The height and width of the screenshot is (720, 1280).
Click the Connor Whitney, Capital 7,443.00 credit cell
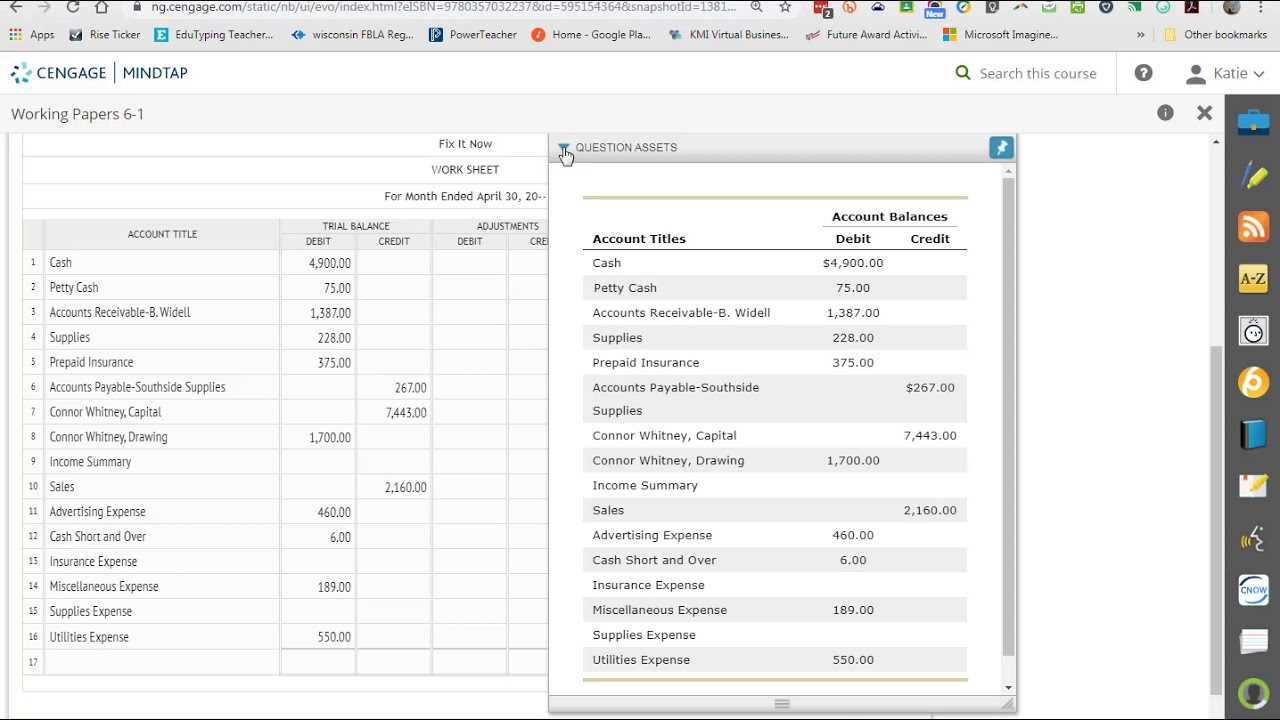394,412
